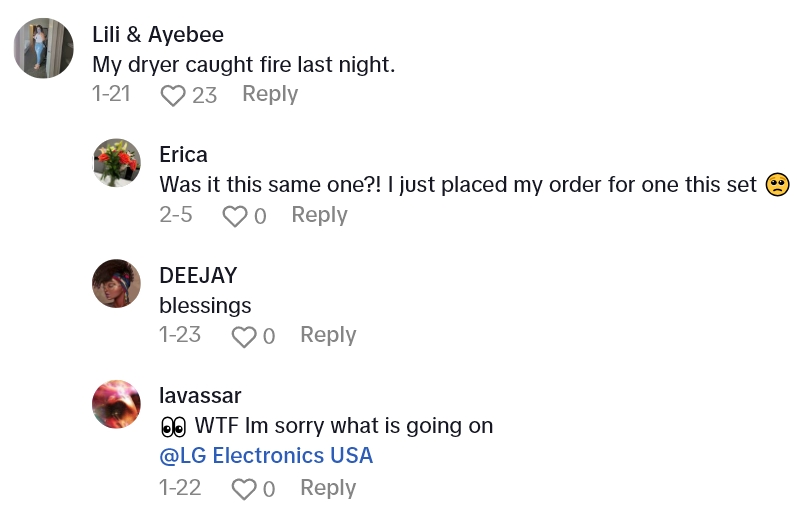Image resolution: width=797 pixels, height=516 pixels.
Task: Like Erica's reply with heart icon
Action: point(234,216)
